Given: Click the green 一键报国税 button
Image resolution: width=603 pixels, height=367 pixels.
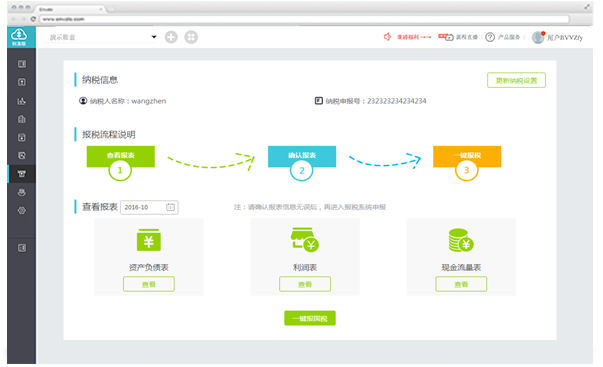Looking at the screenshot, I should tap(310, 318).
